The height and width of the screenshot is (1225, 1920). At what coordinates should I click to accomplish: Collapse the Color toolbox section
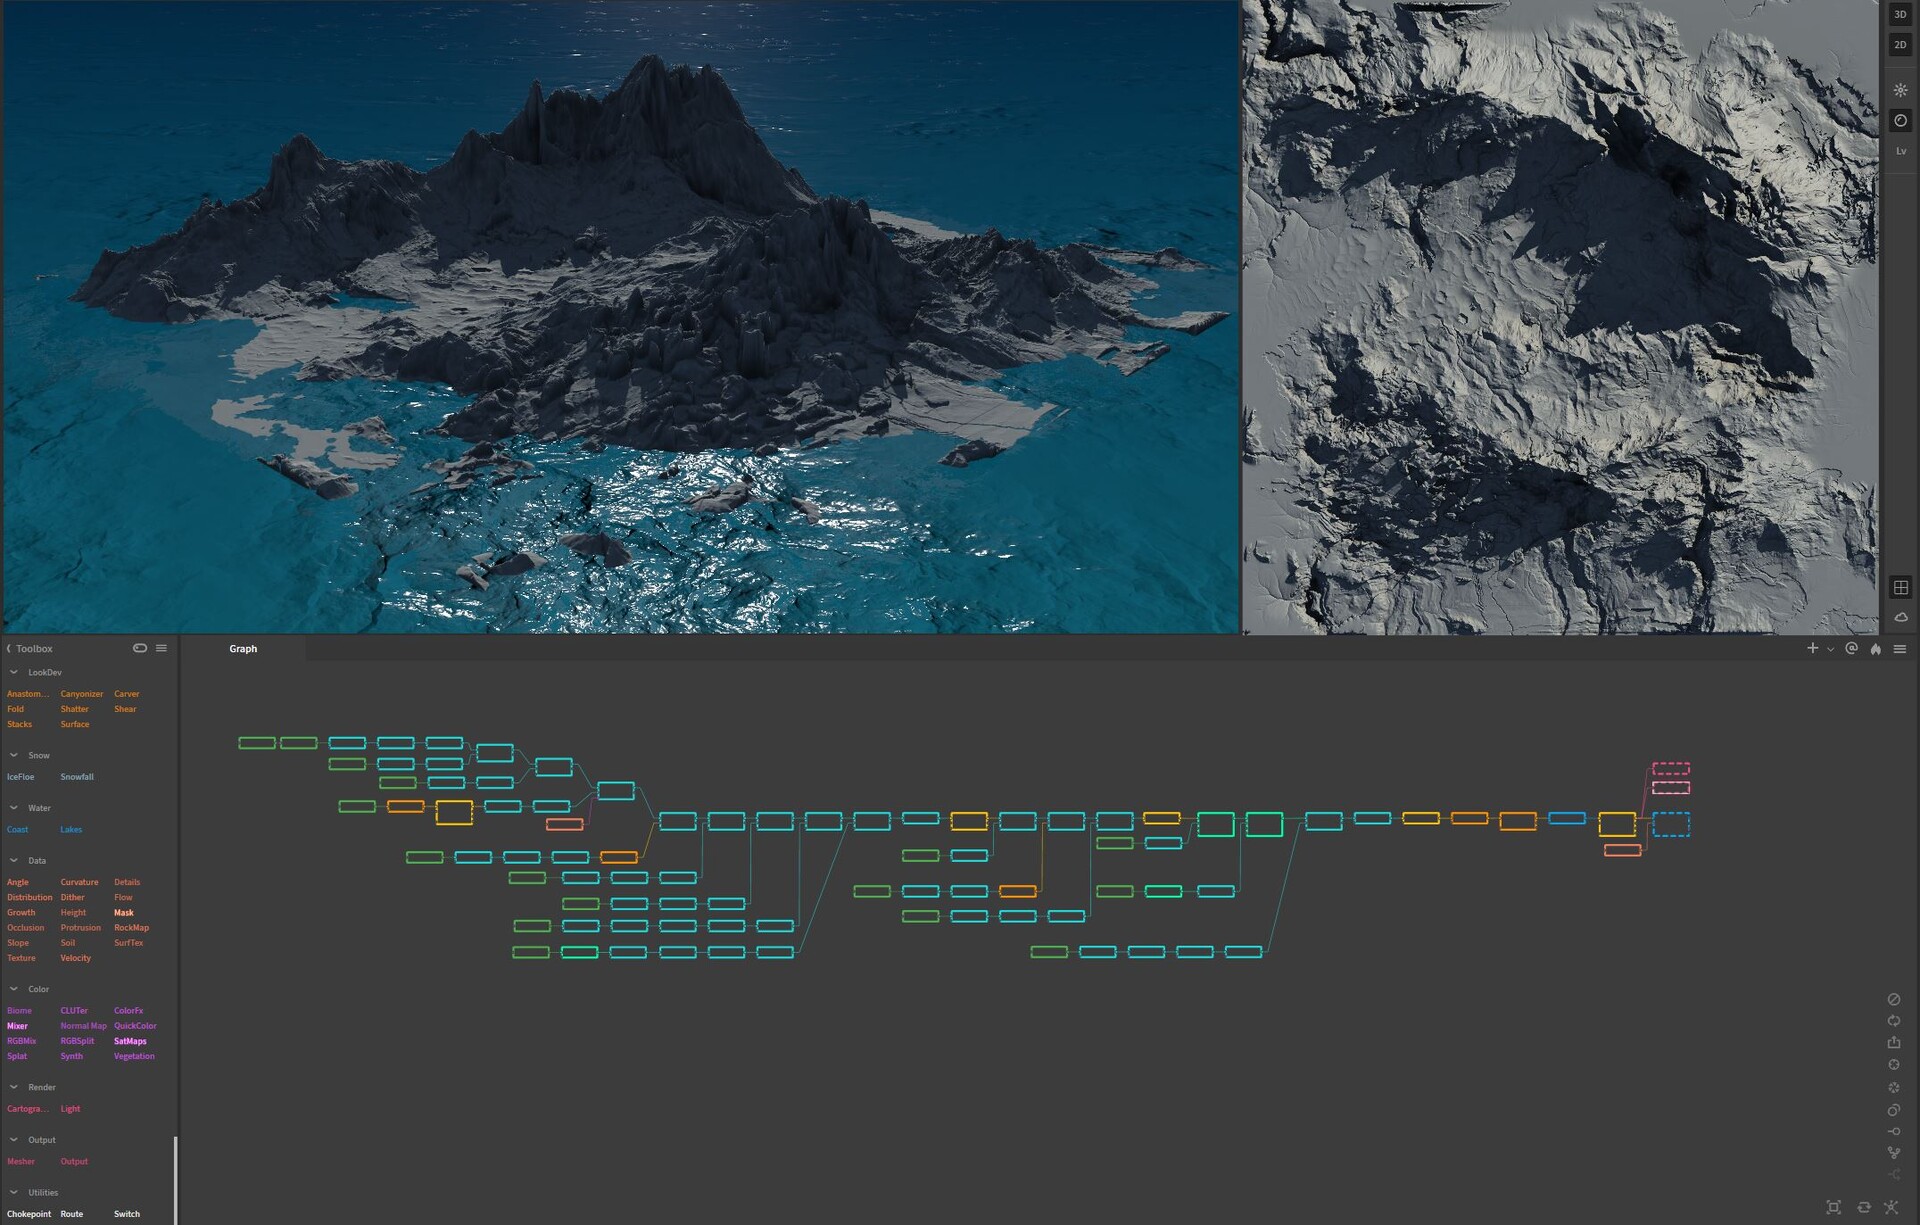point(14,989)
